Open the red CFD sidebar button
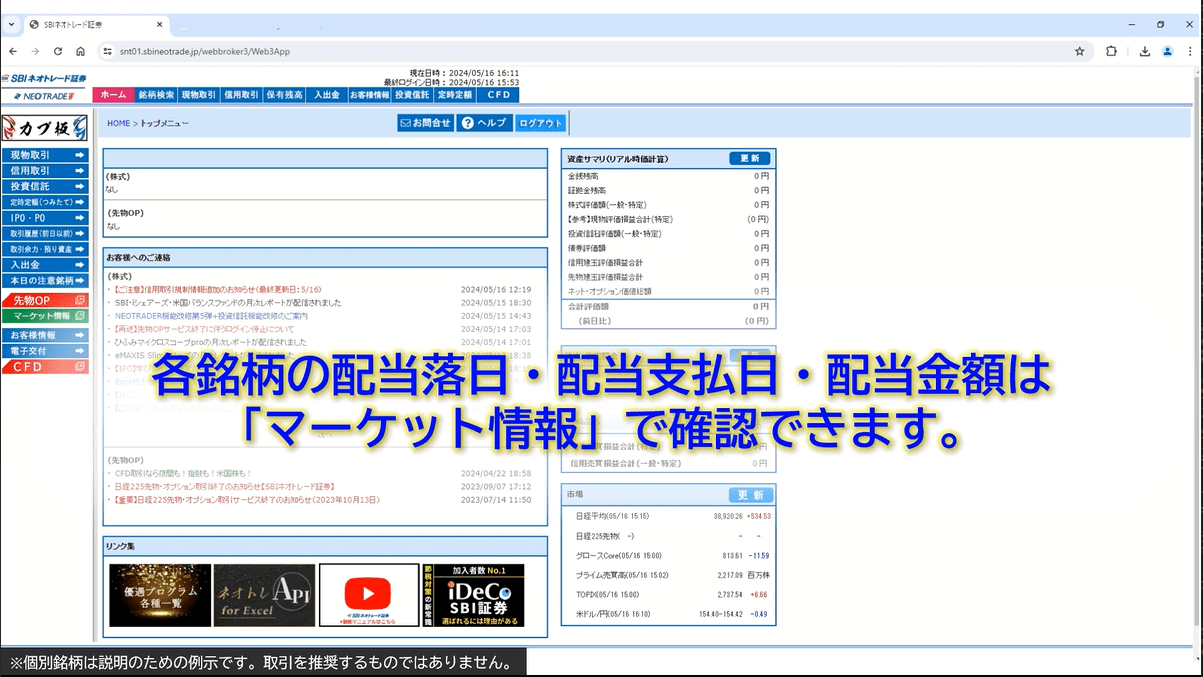Image resolution: width=1203 pixels, height=677 pixels. pyautogui.click(x=45, y=367)
